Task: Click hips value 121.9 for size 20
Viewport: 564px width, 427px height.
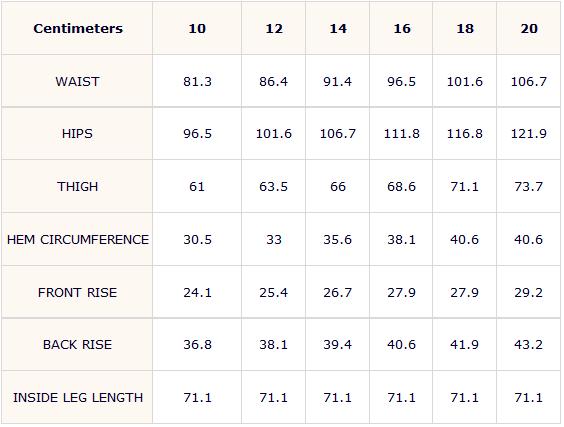Action: (x=529, y=134)
